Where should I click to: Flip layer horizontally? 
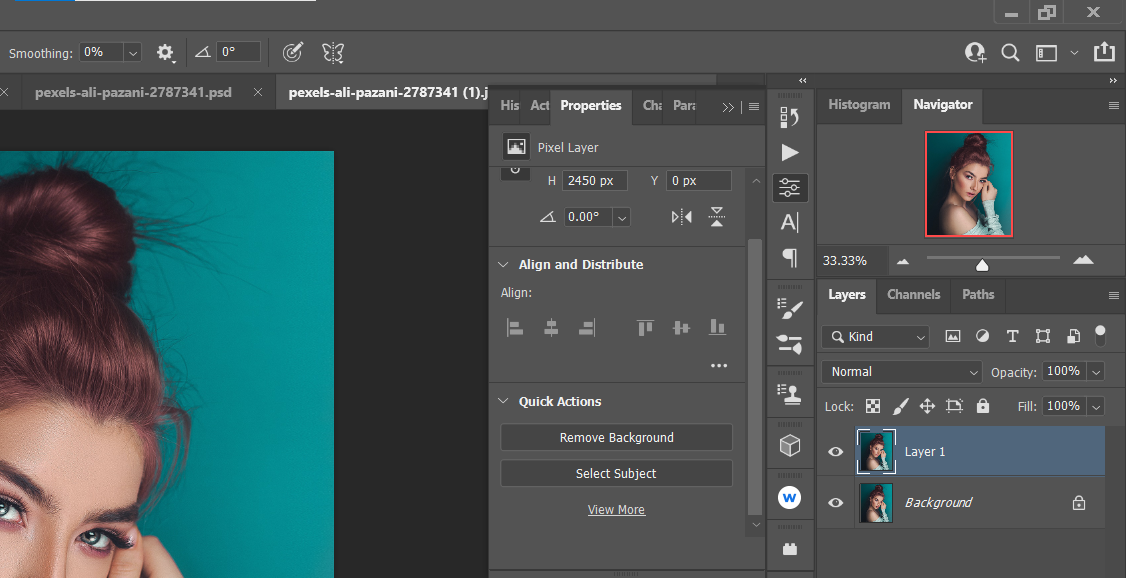[681, 217]
